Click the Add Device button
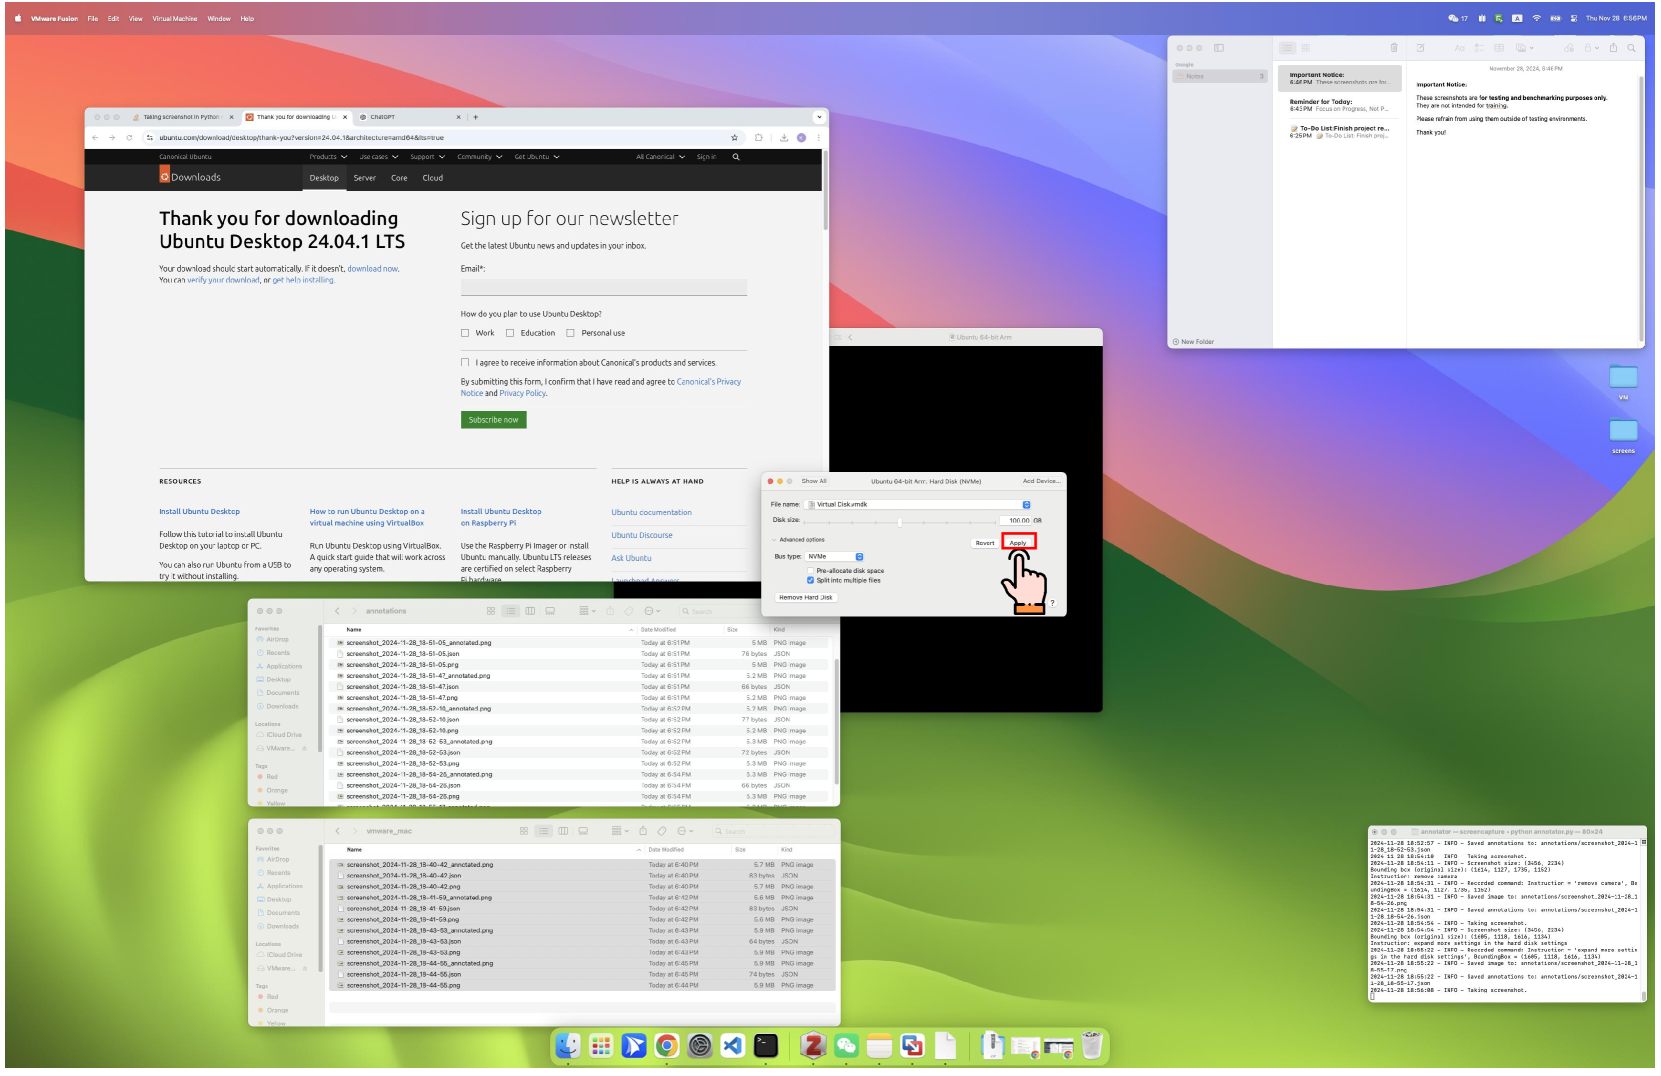1661x1076 pixels. click(x=1041, y=481)
